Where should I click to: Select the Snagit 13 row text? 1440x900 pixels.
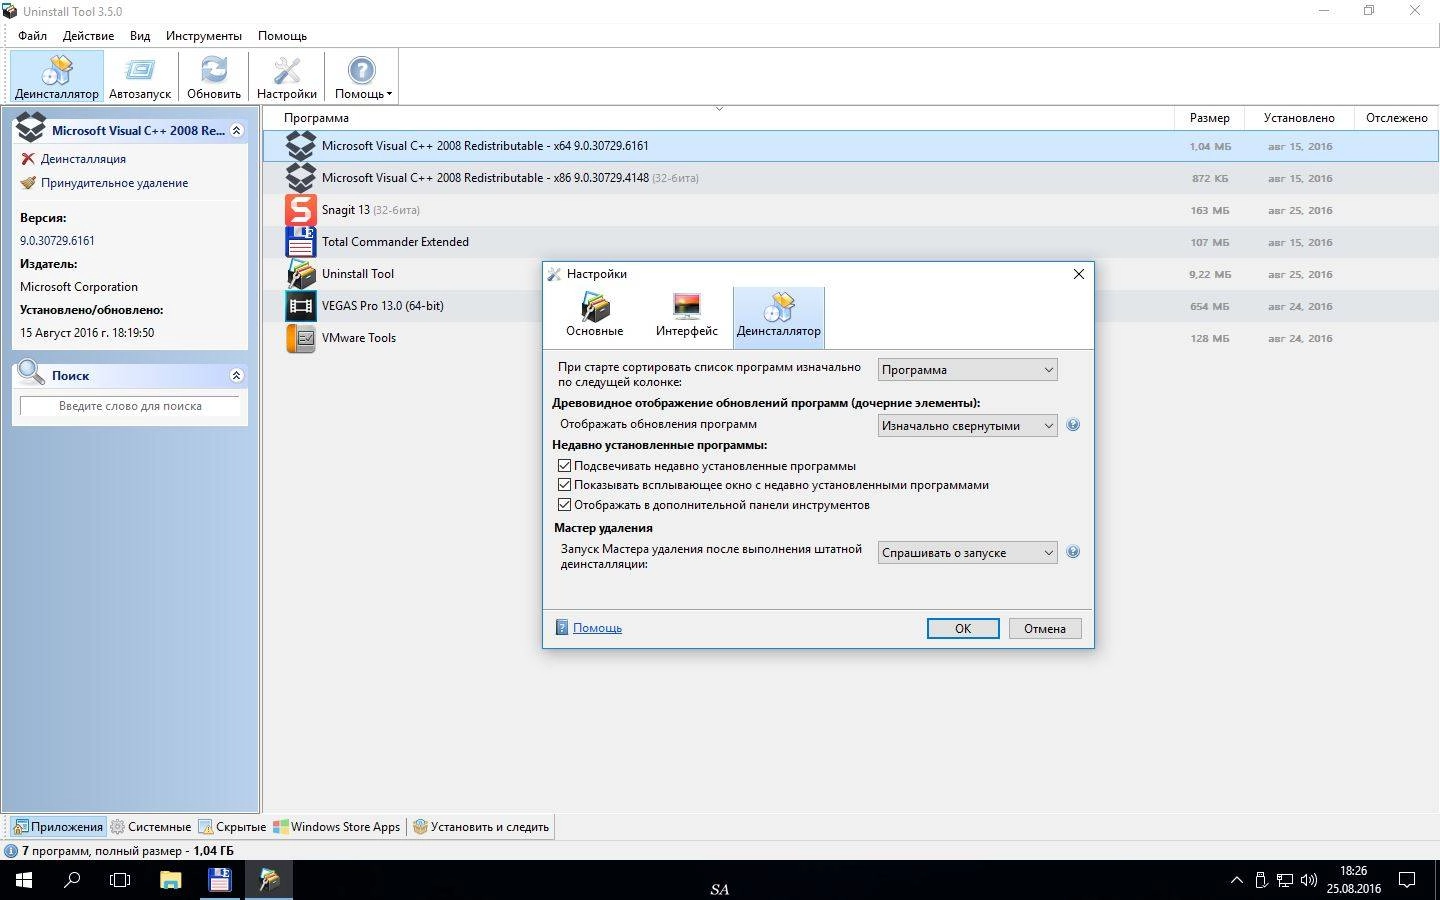click(370, 210)
